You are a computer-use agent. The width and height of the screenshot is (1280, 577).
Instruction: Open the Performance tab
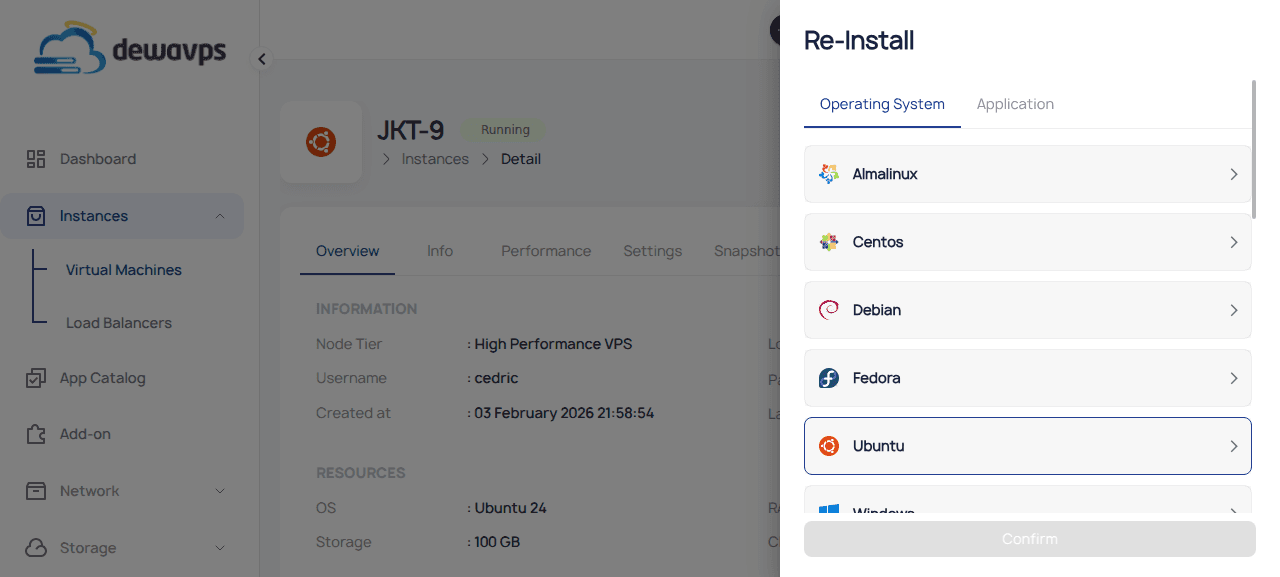pyautogui.click(x=546, y=251)
